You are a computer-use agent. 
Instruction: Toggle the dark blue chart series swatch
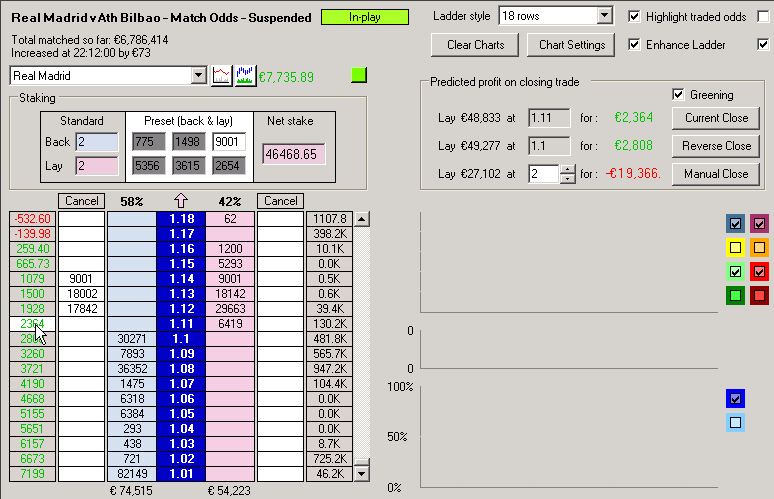(736, 399)
